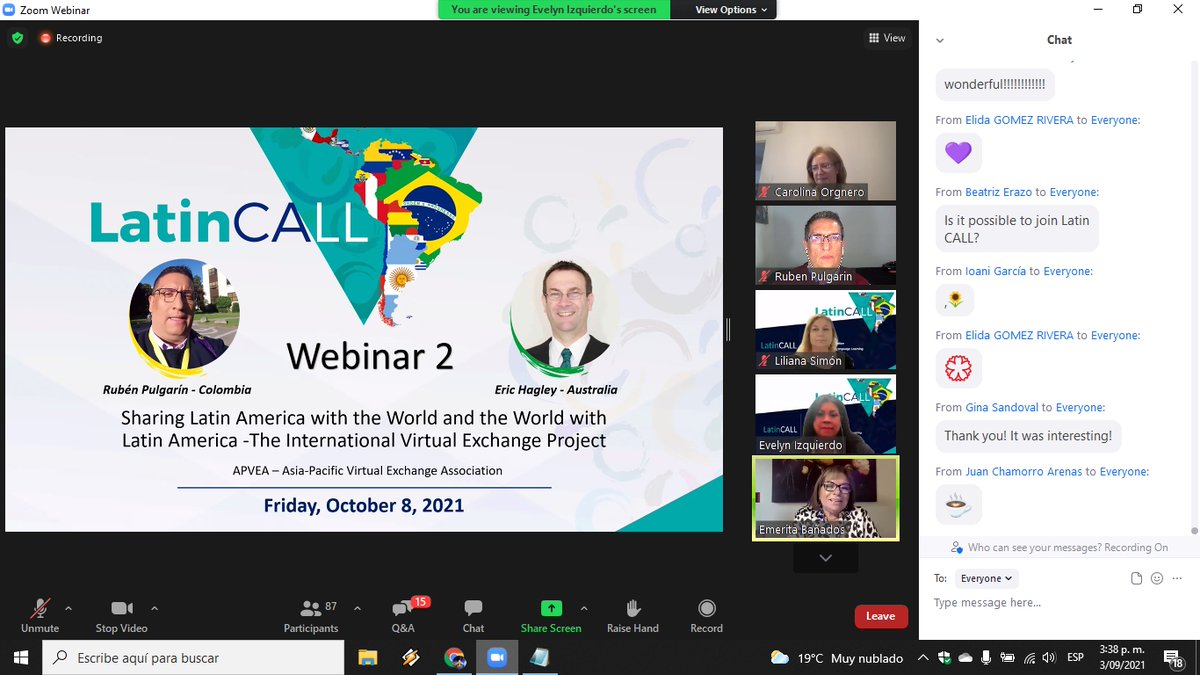Select Emerita Bañados video thumbnail

(x=825, y=498)
